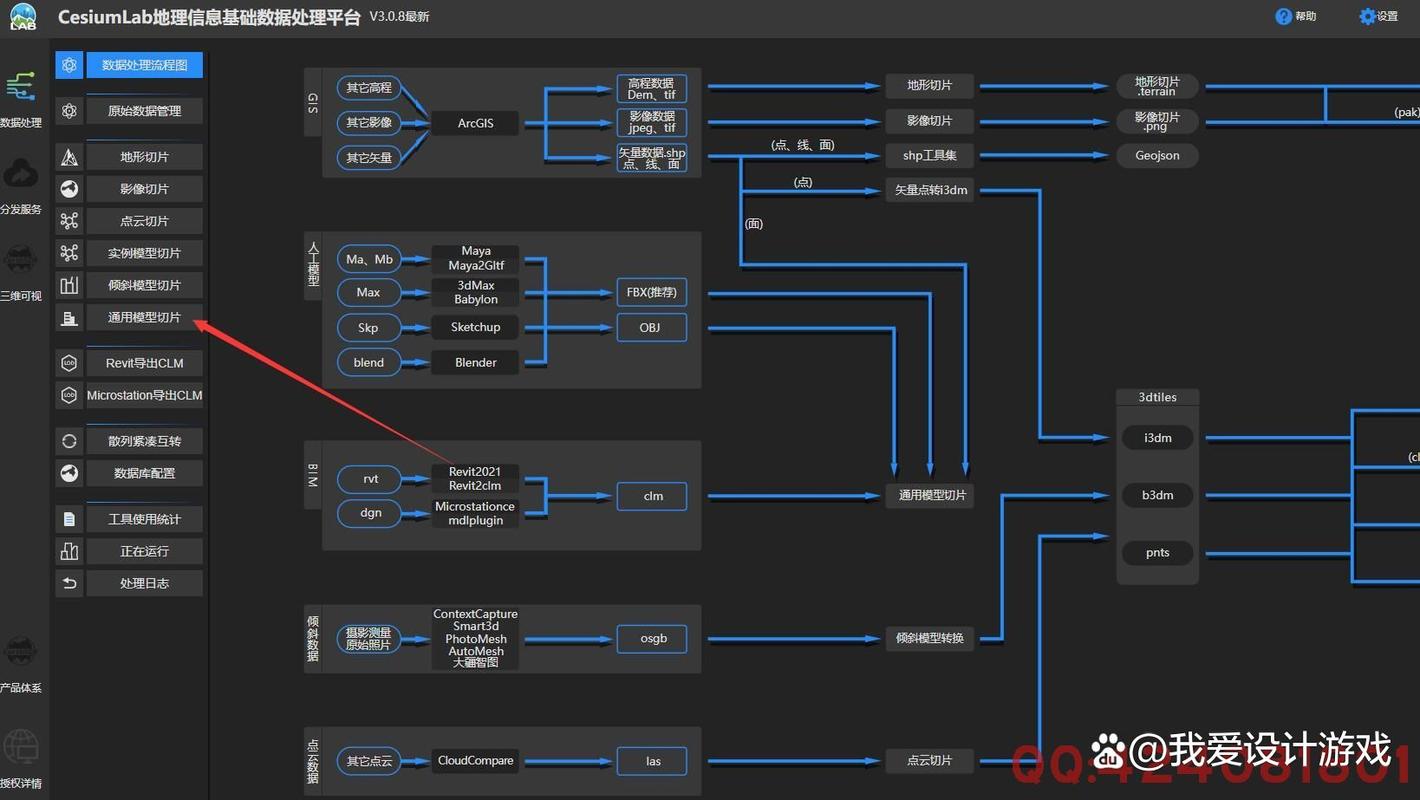The height and width of the screenshot is (800, 1420).
Task: Open the 帮助 help link
Action: pyautogui.click(x=1296, y=16)
